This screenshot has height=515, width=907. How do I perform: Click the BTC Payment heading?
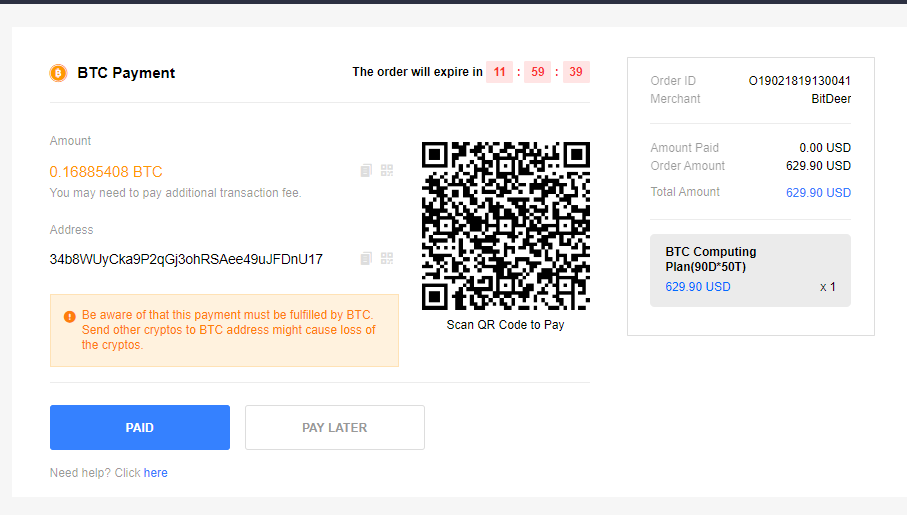point(126,73)
